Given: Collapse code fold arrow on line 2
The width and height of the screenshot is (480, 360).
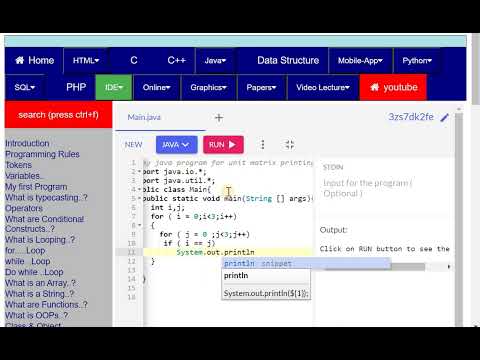Looking at the screenshot, I should click(x=139, y=172).
